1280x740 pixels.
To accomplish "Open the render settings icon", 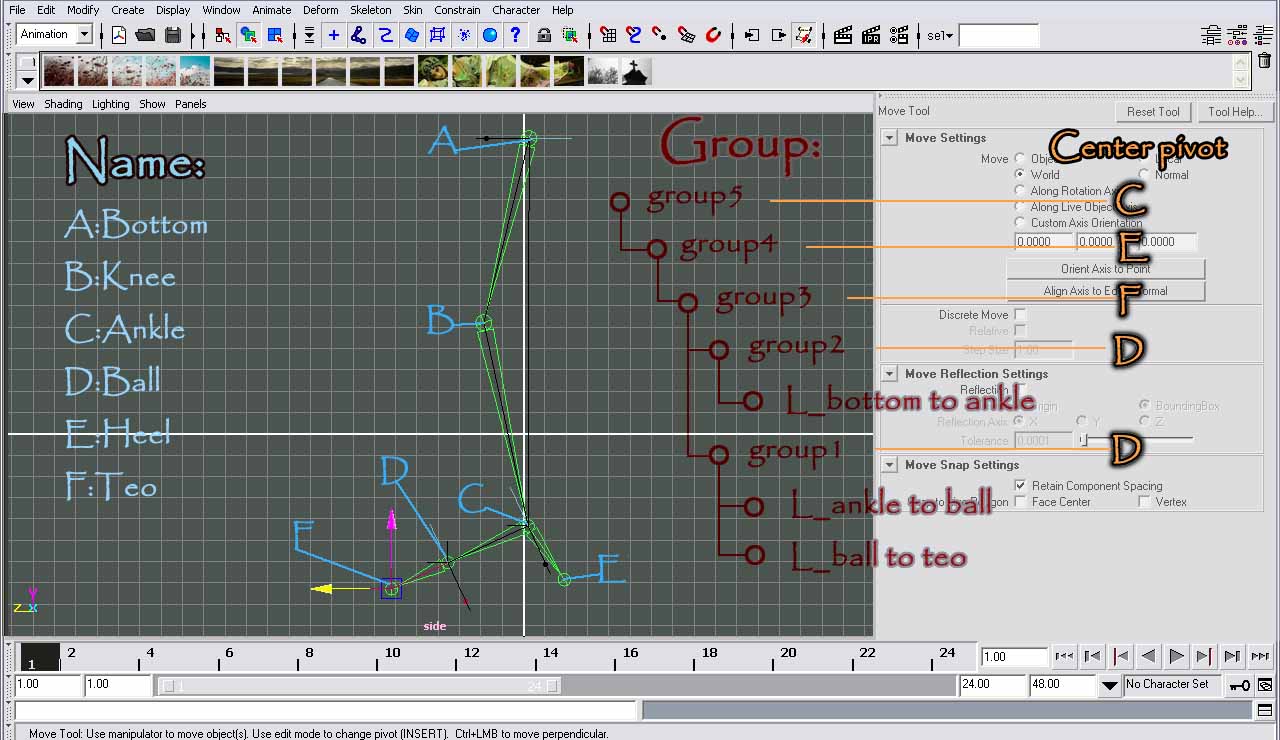I will point(899,35).
